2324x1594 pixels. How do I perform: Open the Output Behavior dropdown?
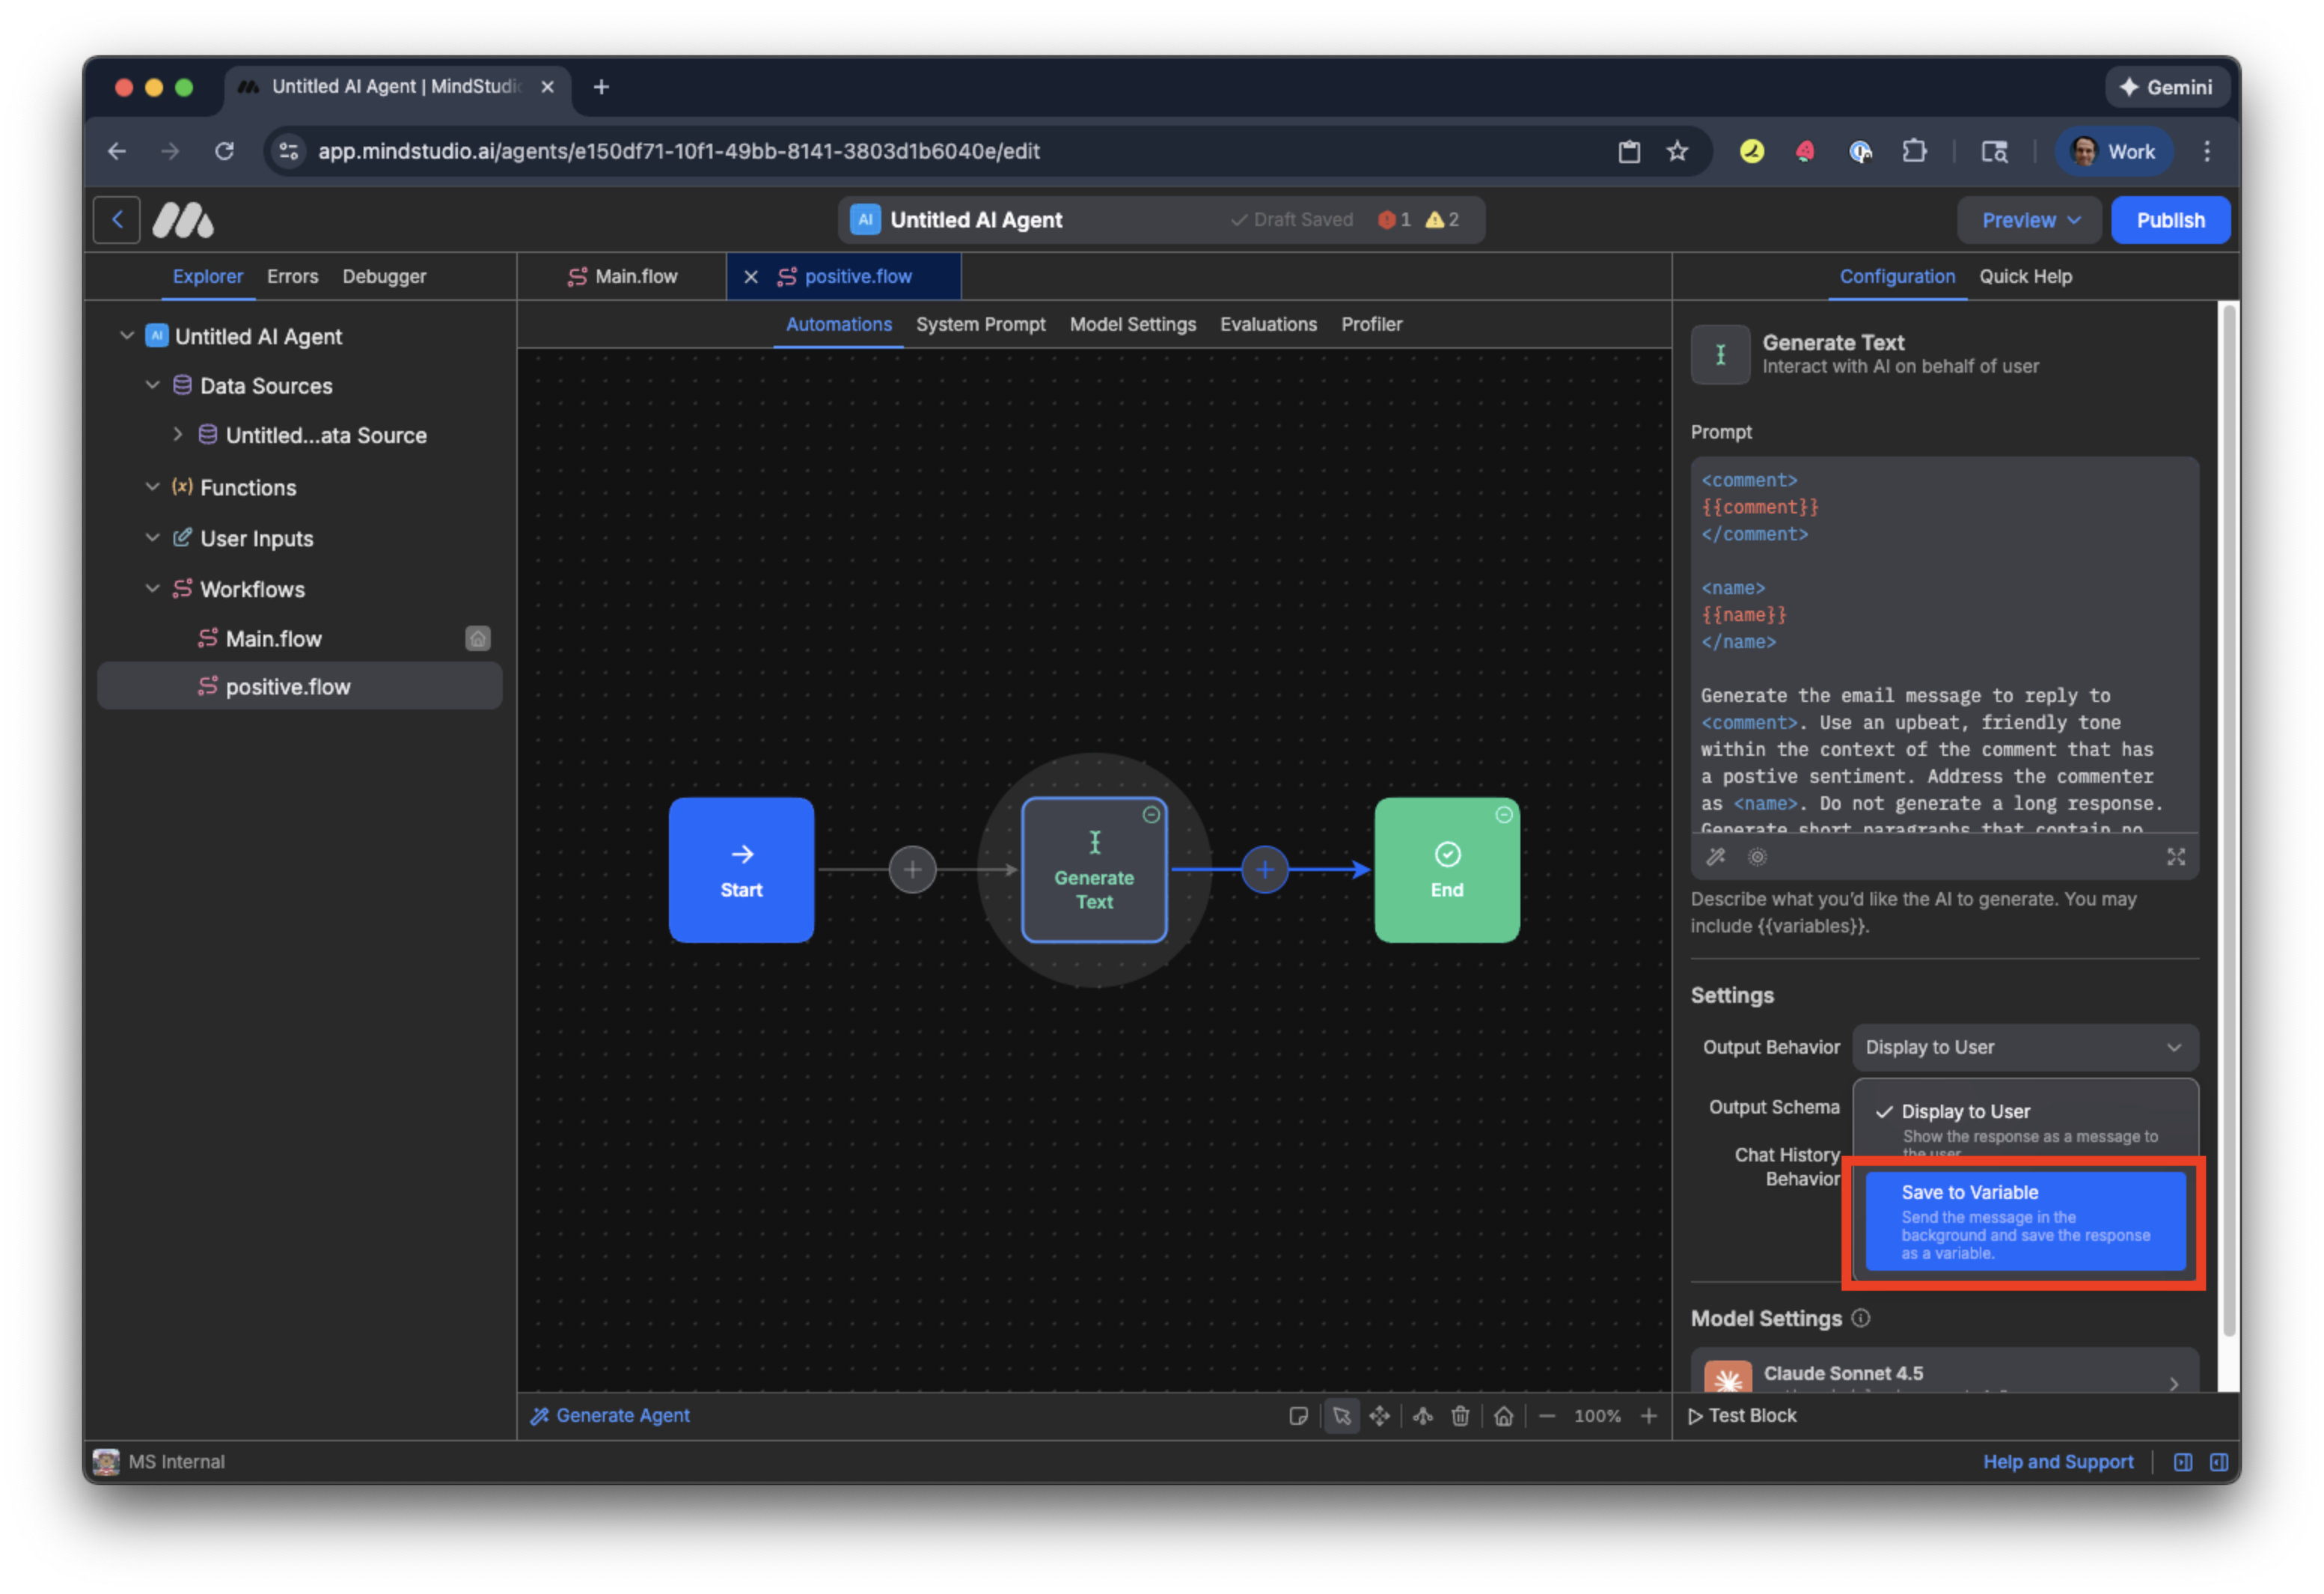(2024, 1047)
